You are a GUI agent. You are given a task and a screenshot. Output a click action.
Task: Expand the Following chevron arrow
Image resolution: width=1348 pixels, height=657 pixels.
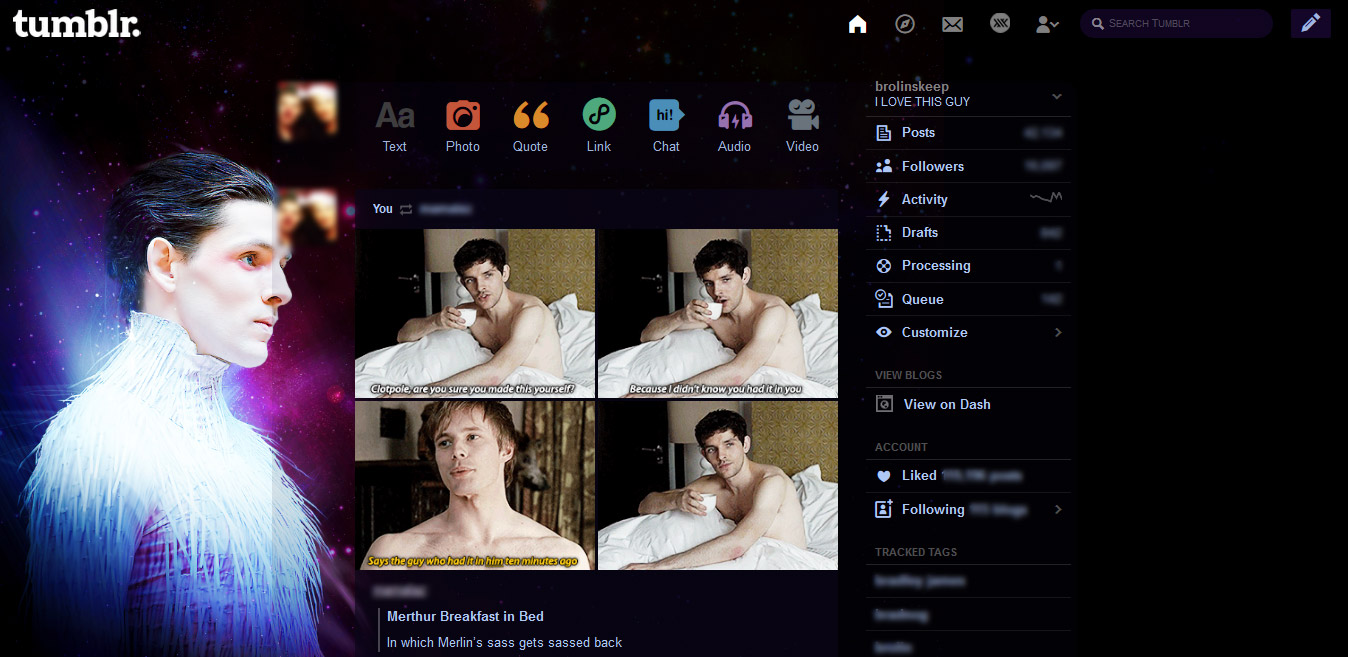tap(1058, 509)
